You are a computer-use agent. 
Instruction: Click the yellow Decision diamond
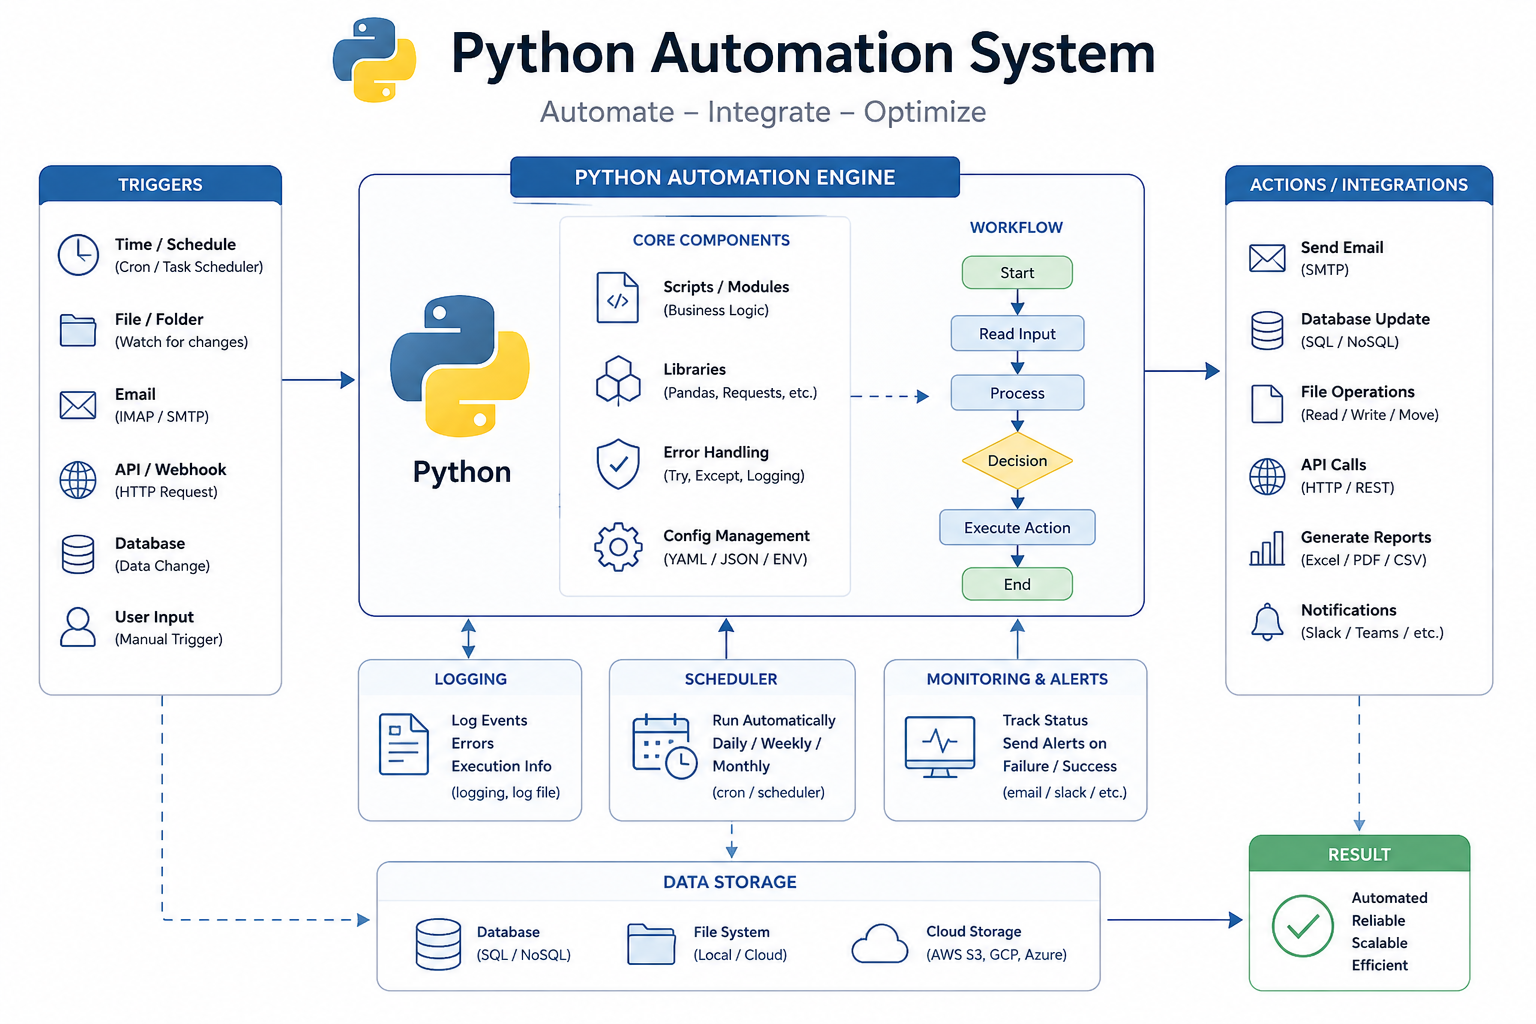(x=1017, y=461)
